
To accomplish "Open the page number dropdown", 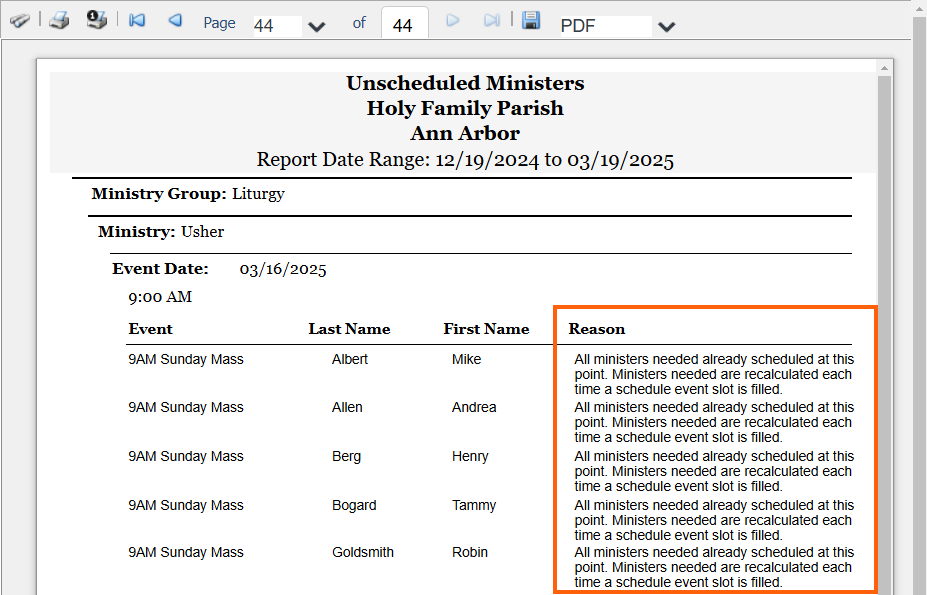I will [x=316, y=27].
